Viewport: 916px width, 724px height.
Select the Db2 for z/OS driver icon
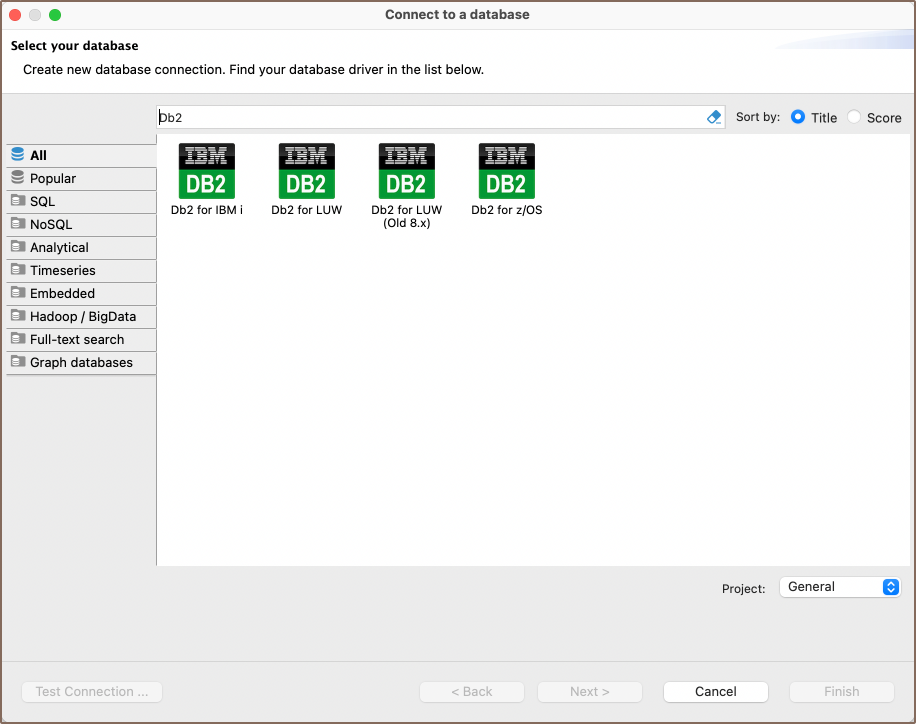[506, 171]
